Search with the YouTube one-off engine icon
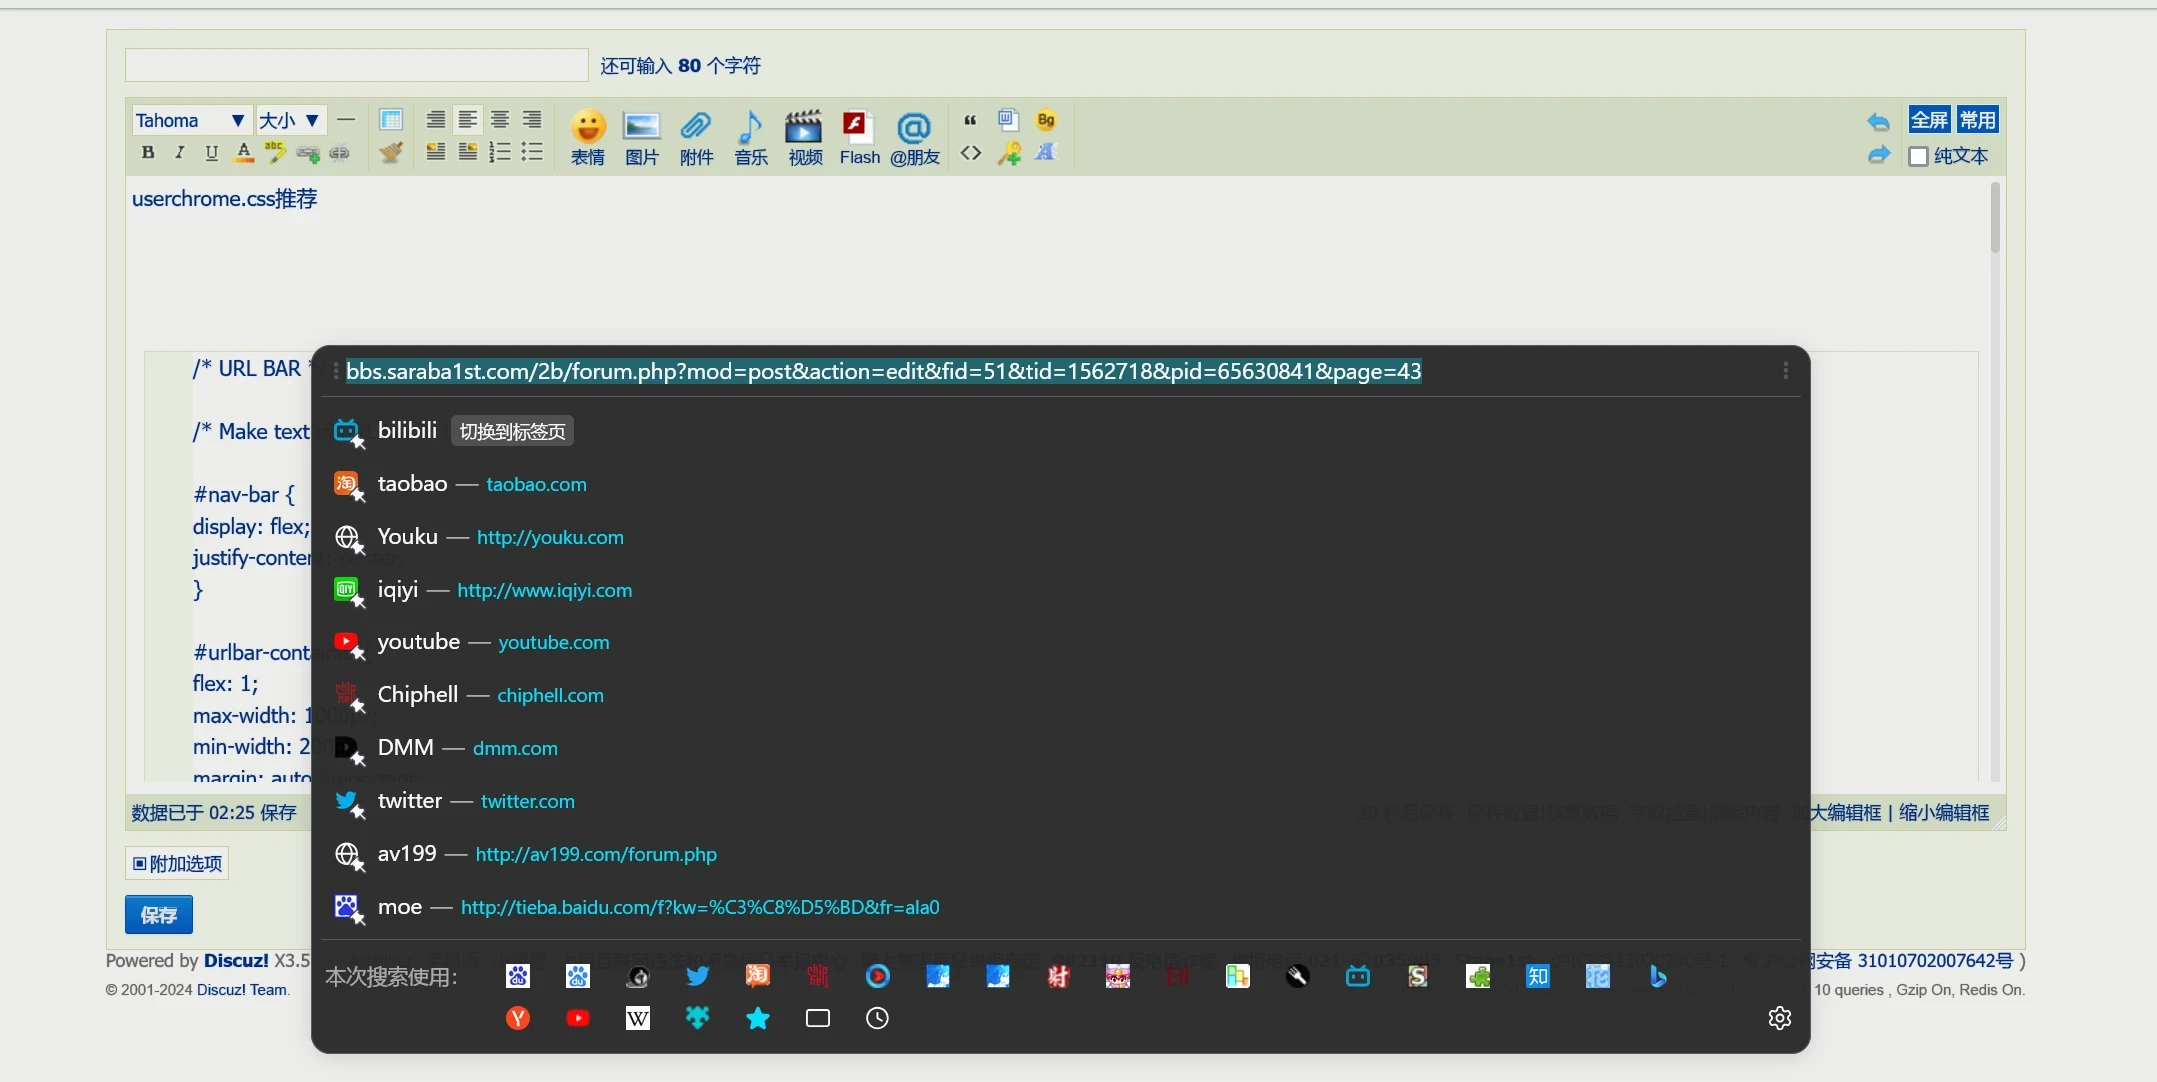 click(x=578, y=1018)
